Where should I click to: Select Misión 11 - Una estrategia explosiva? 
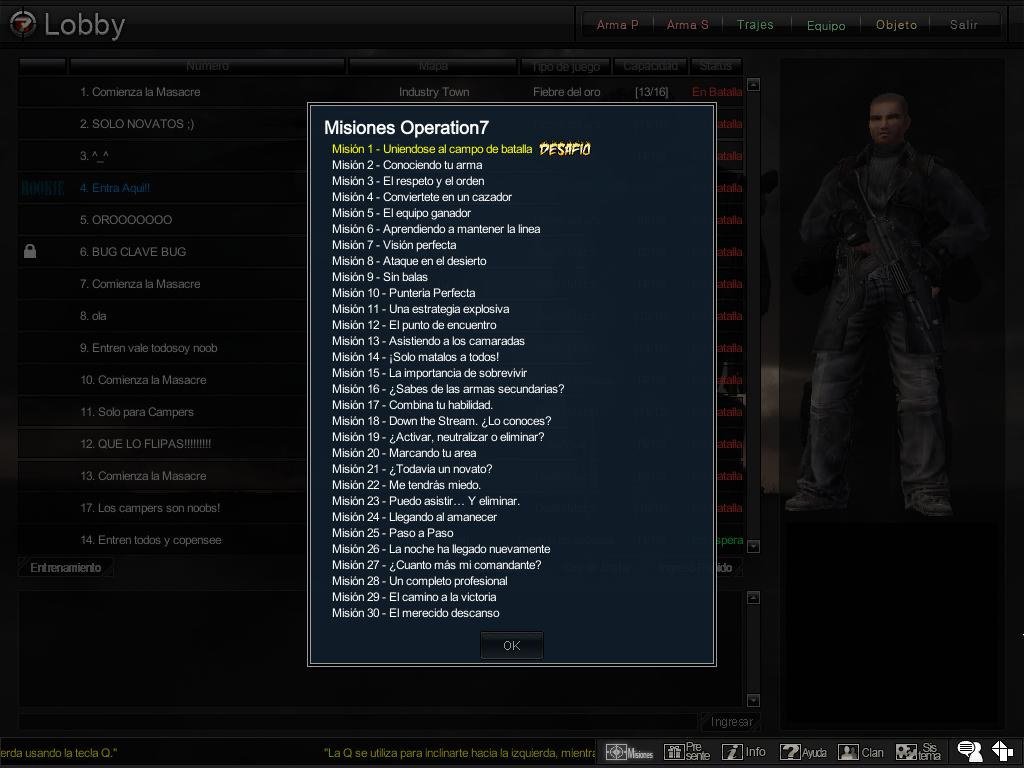420,309
